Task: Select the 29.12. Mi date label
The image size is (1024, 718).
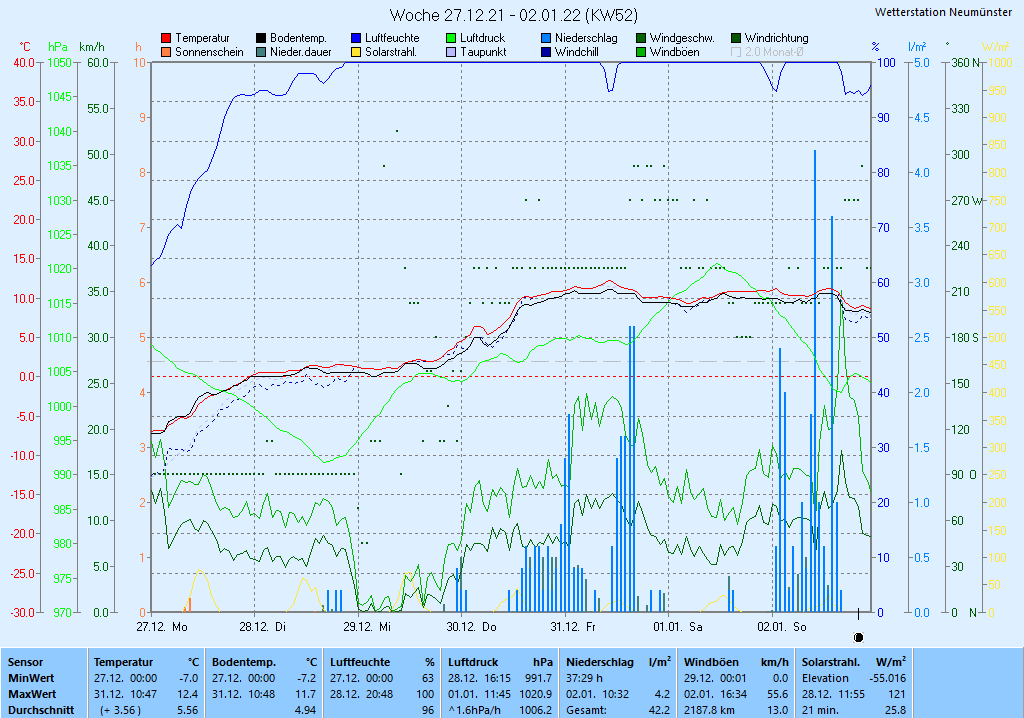Action: (367, 627)
